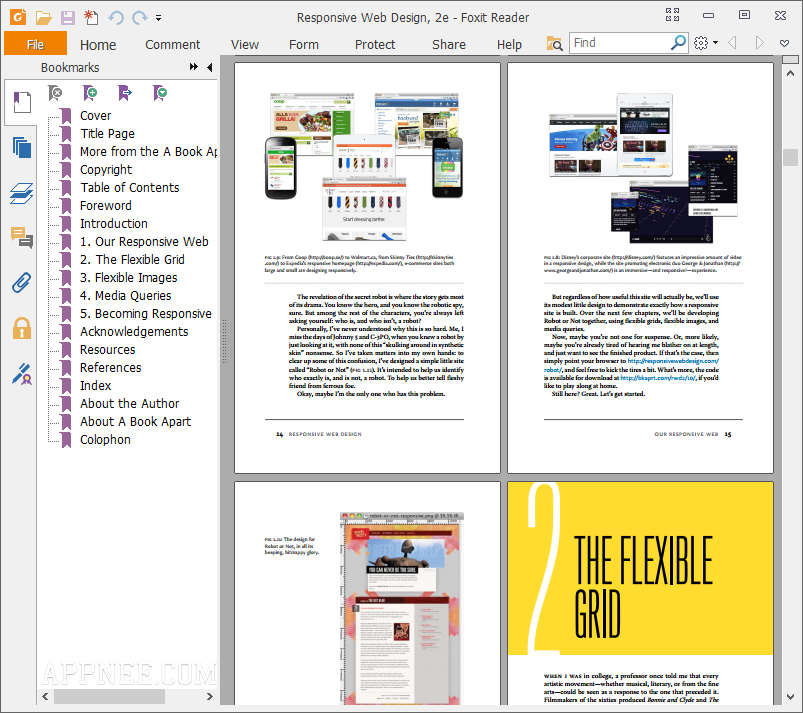Viewport: 803px width, 713px height.
Task: Open the Comments panel icon
Action: tap(22, 238)
